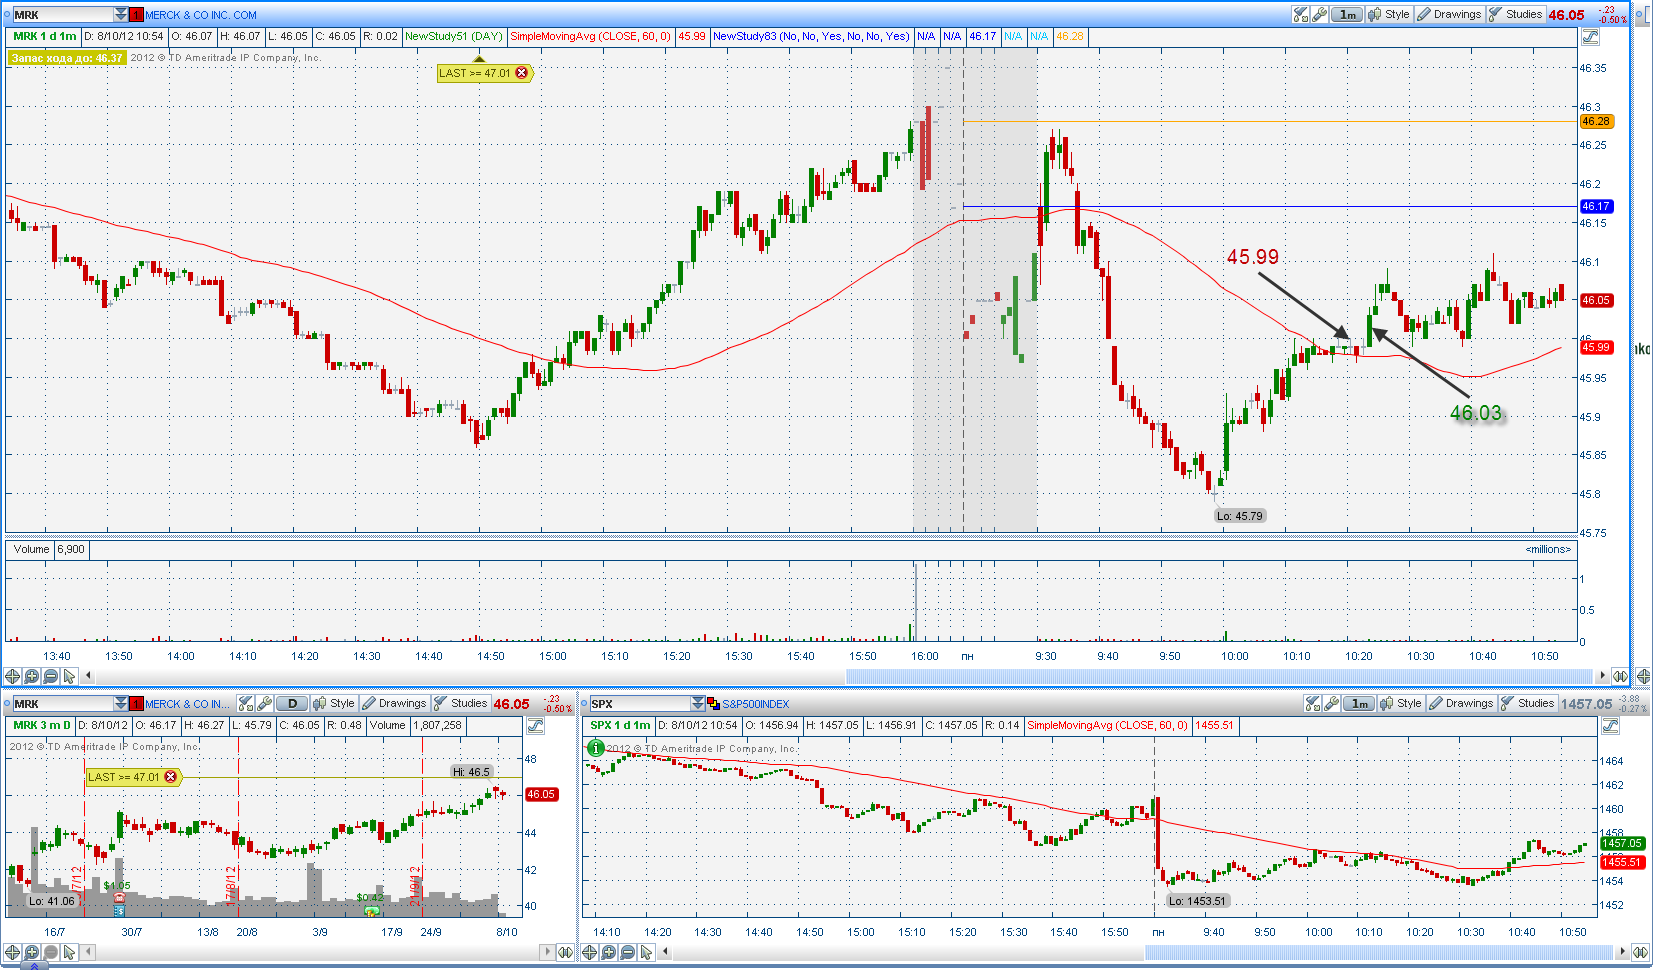Click Edit studies flask icon in SPX chart
Viewport: 1653px width, 970px height.
coord(1312,703)
